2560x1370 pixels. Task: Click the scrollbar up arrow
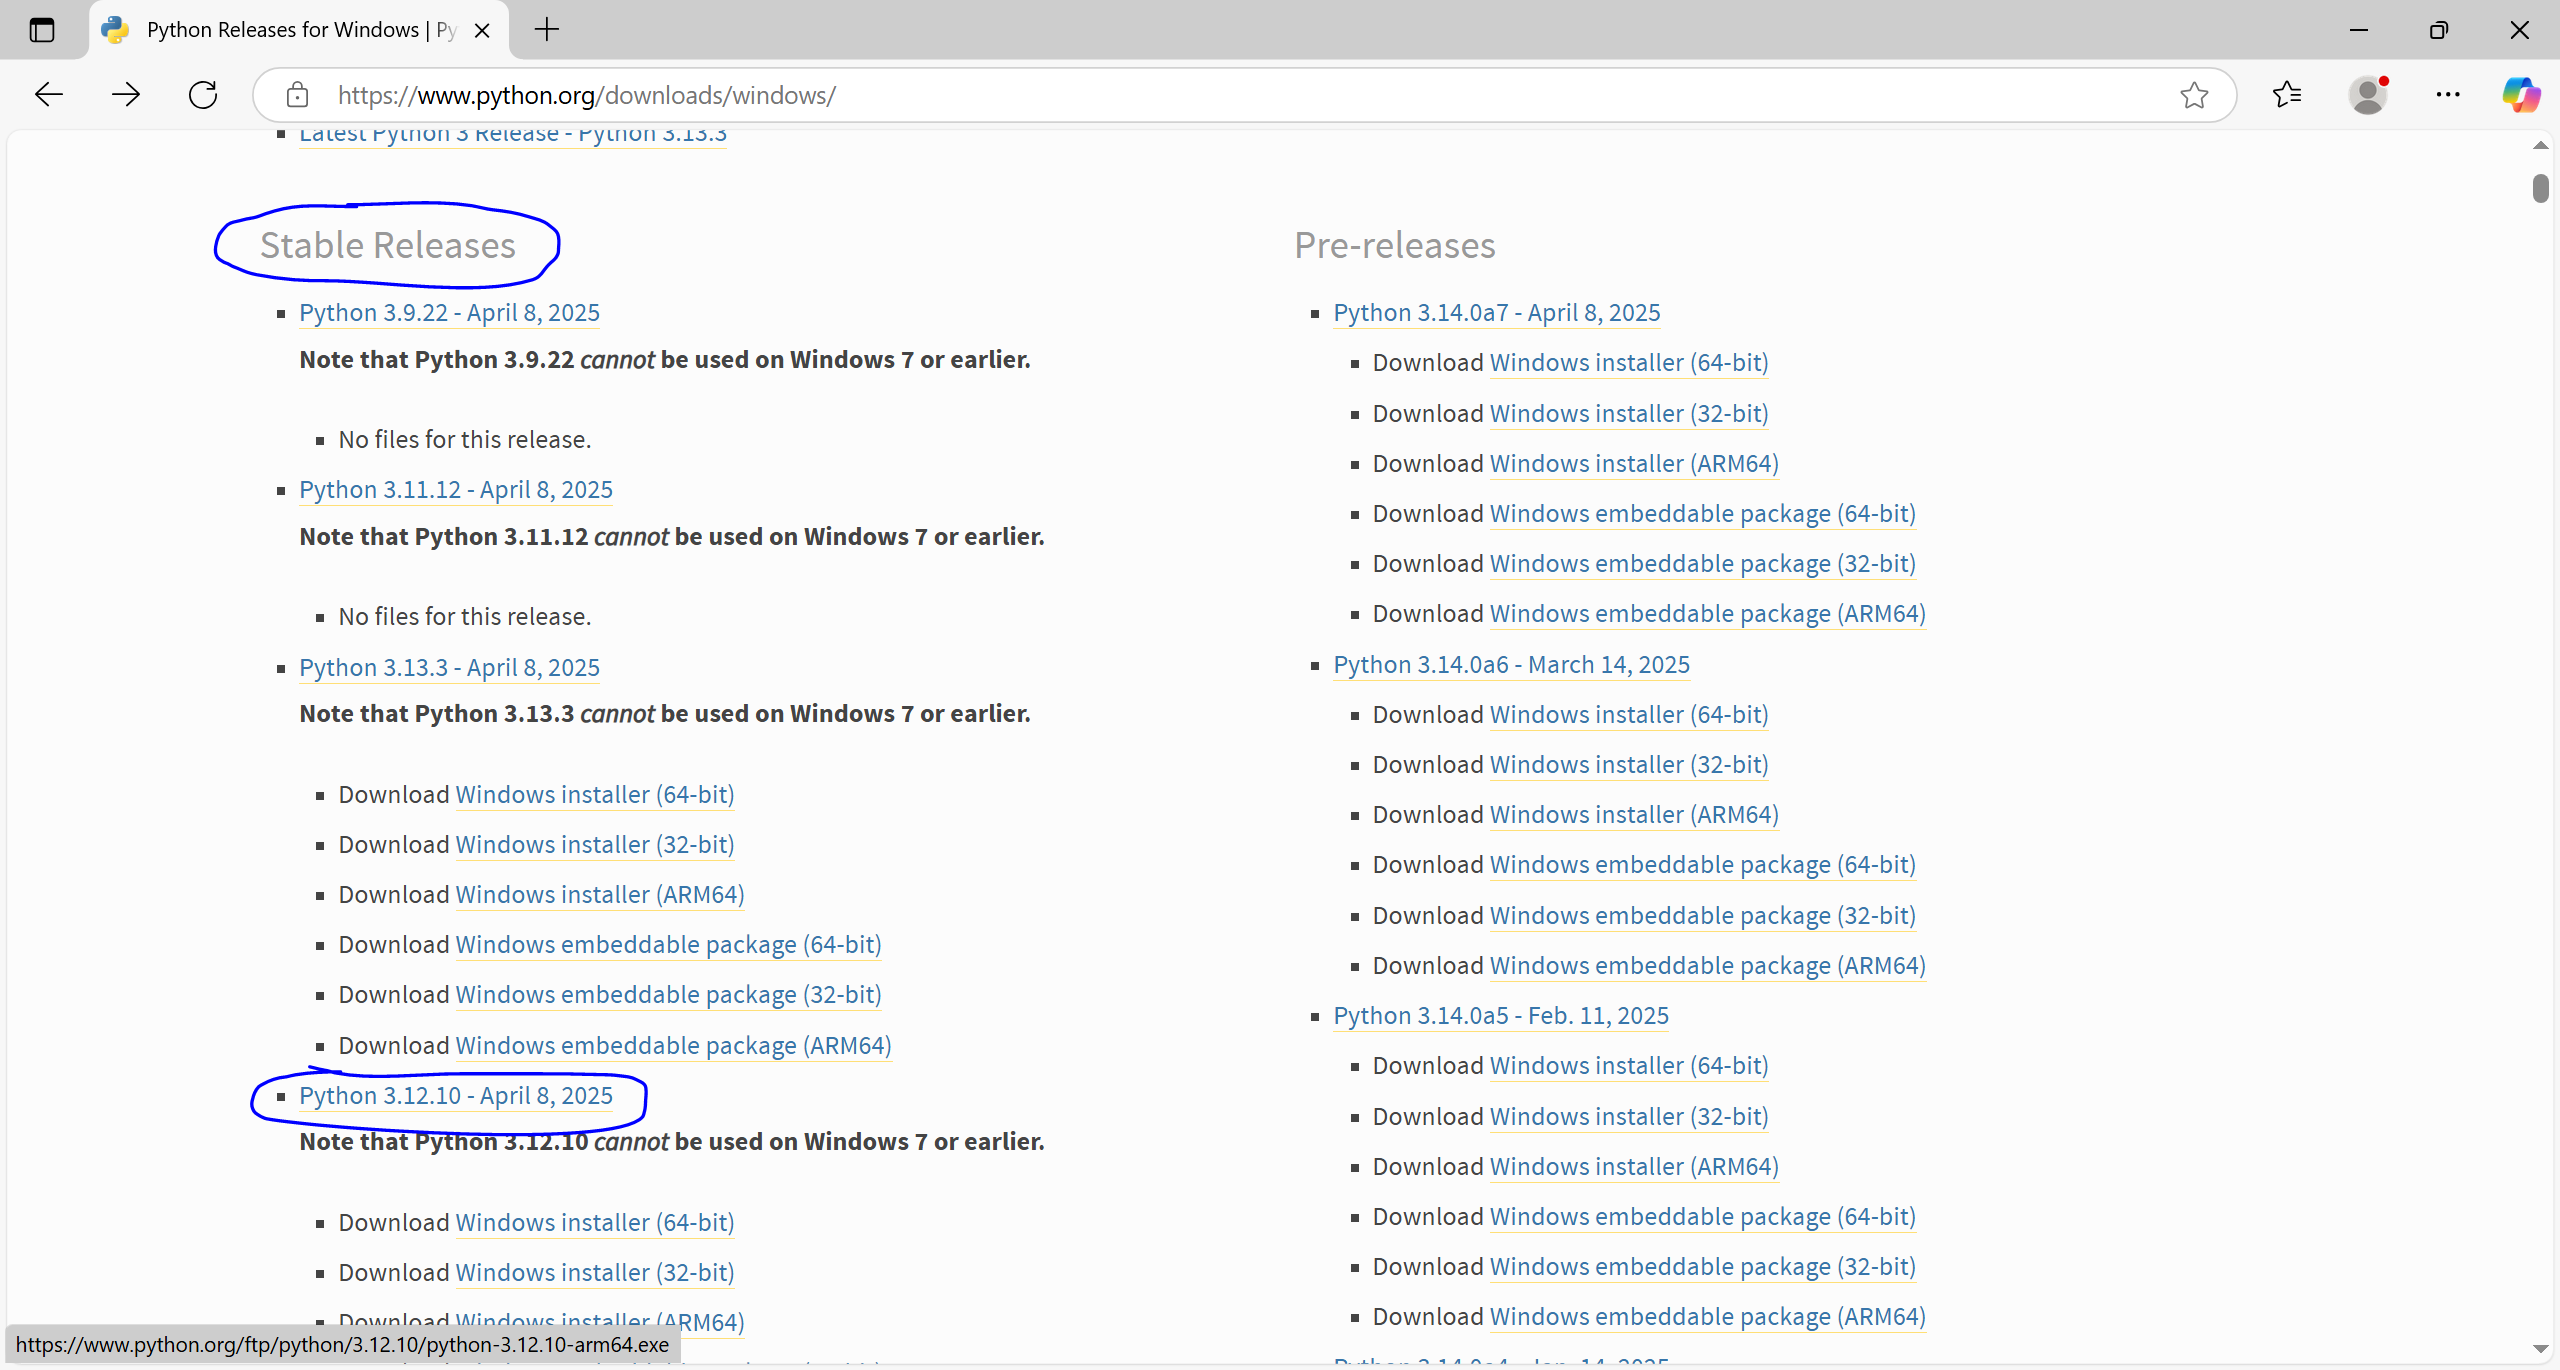coord(2541,146)
